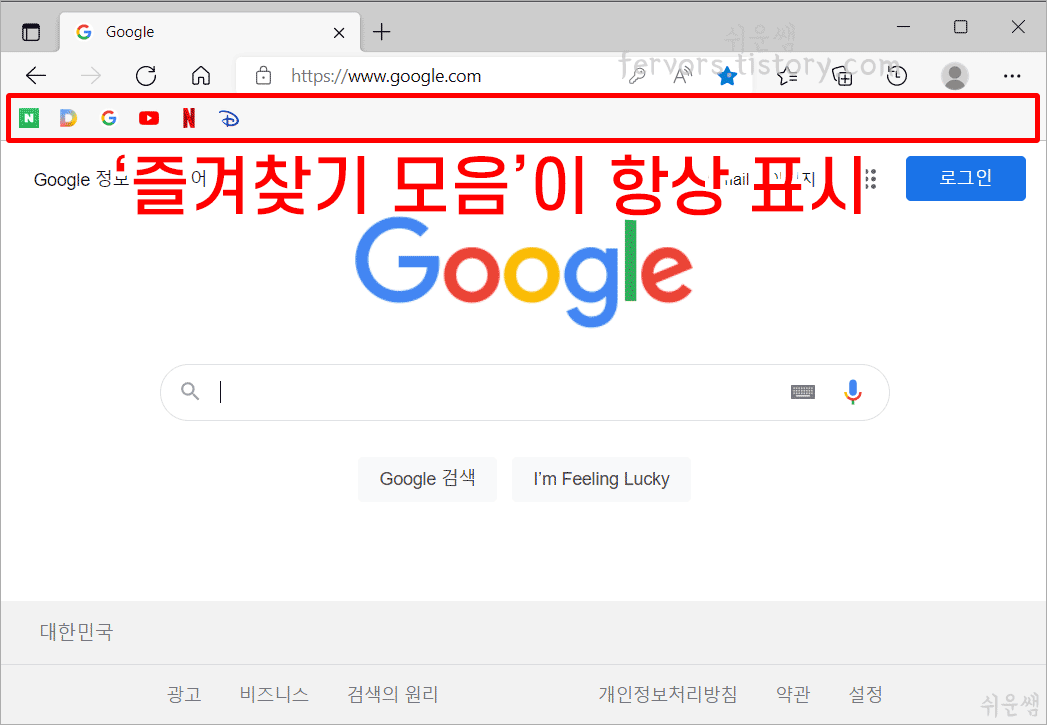Click the Google logo
Screen dimensions: 1047x725
[524, 272]
